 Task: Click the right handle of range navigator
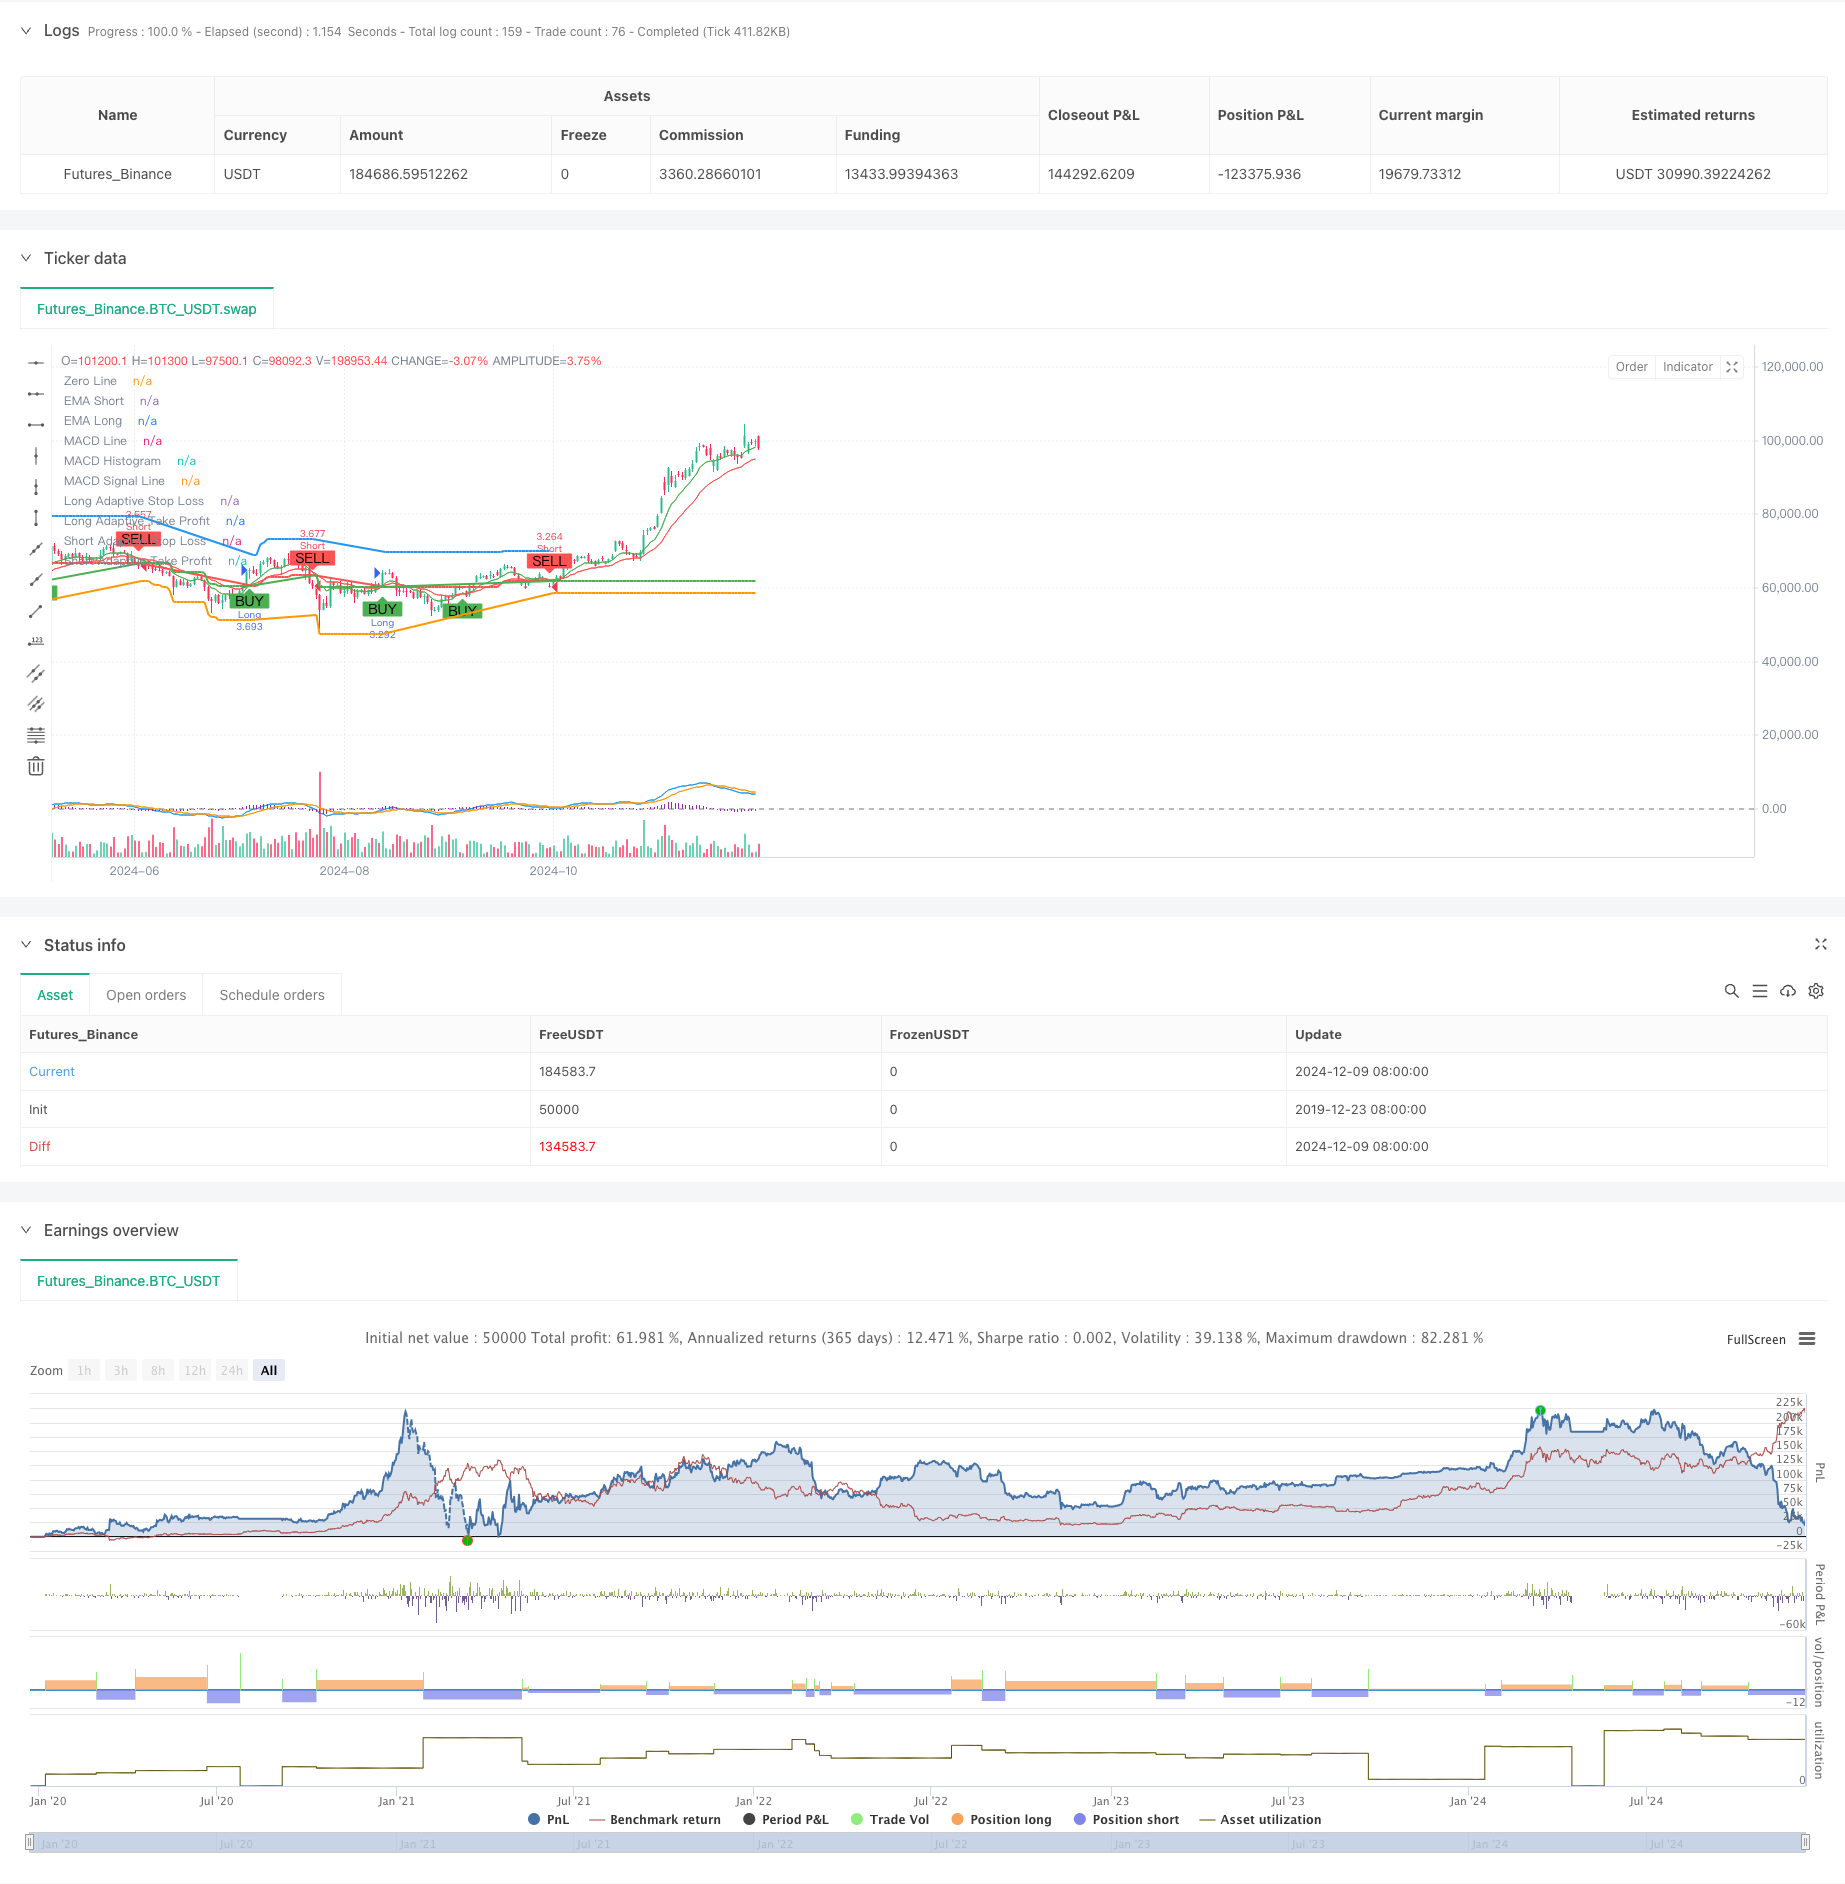1805,1842
